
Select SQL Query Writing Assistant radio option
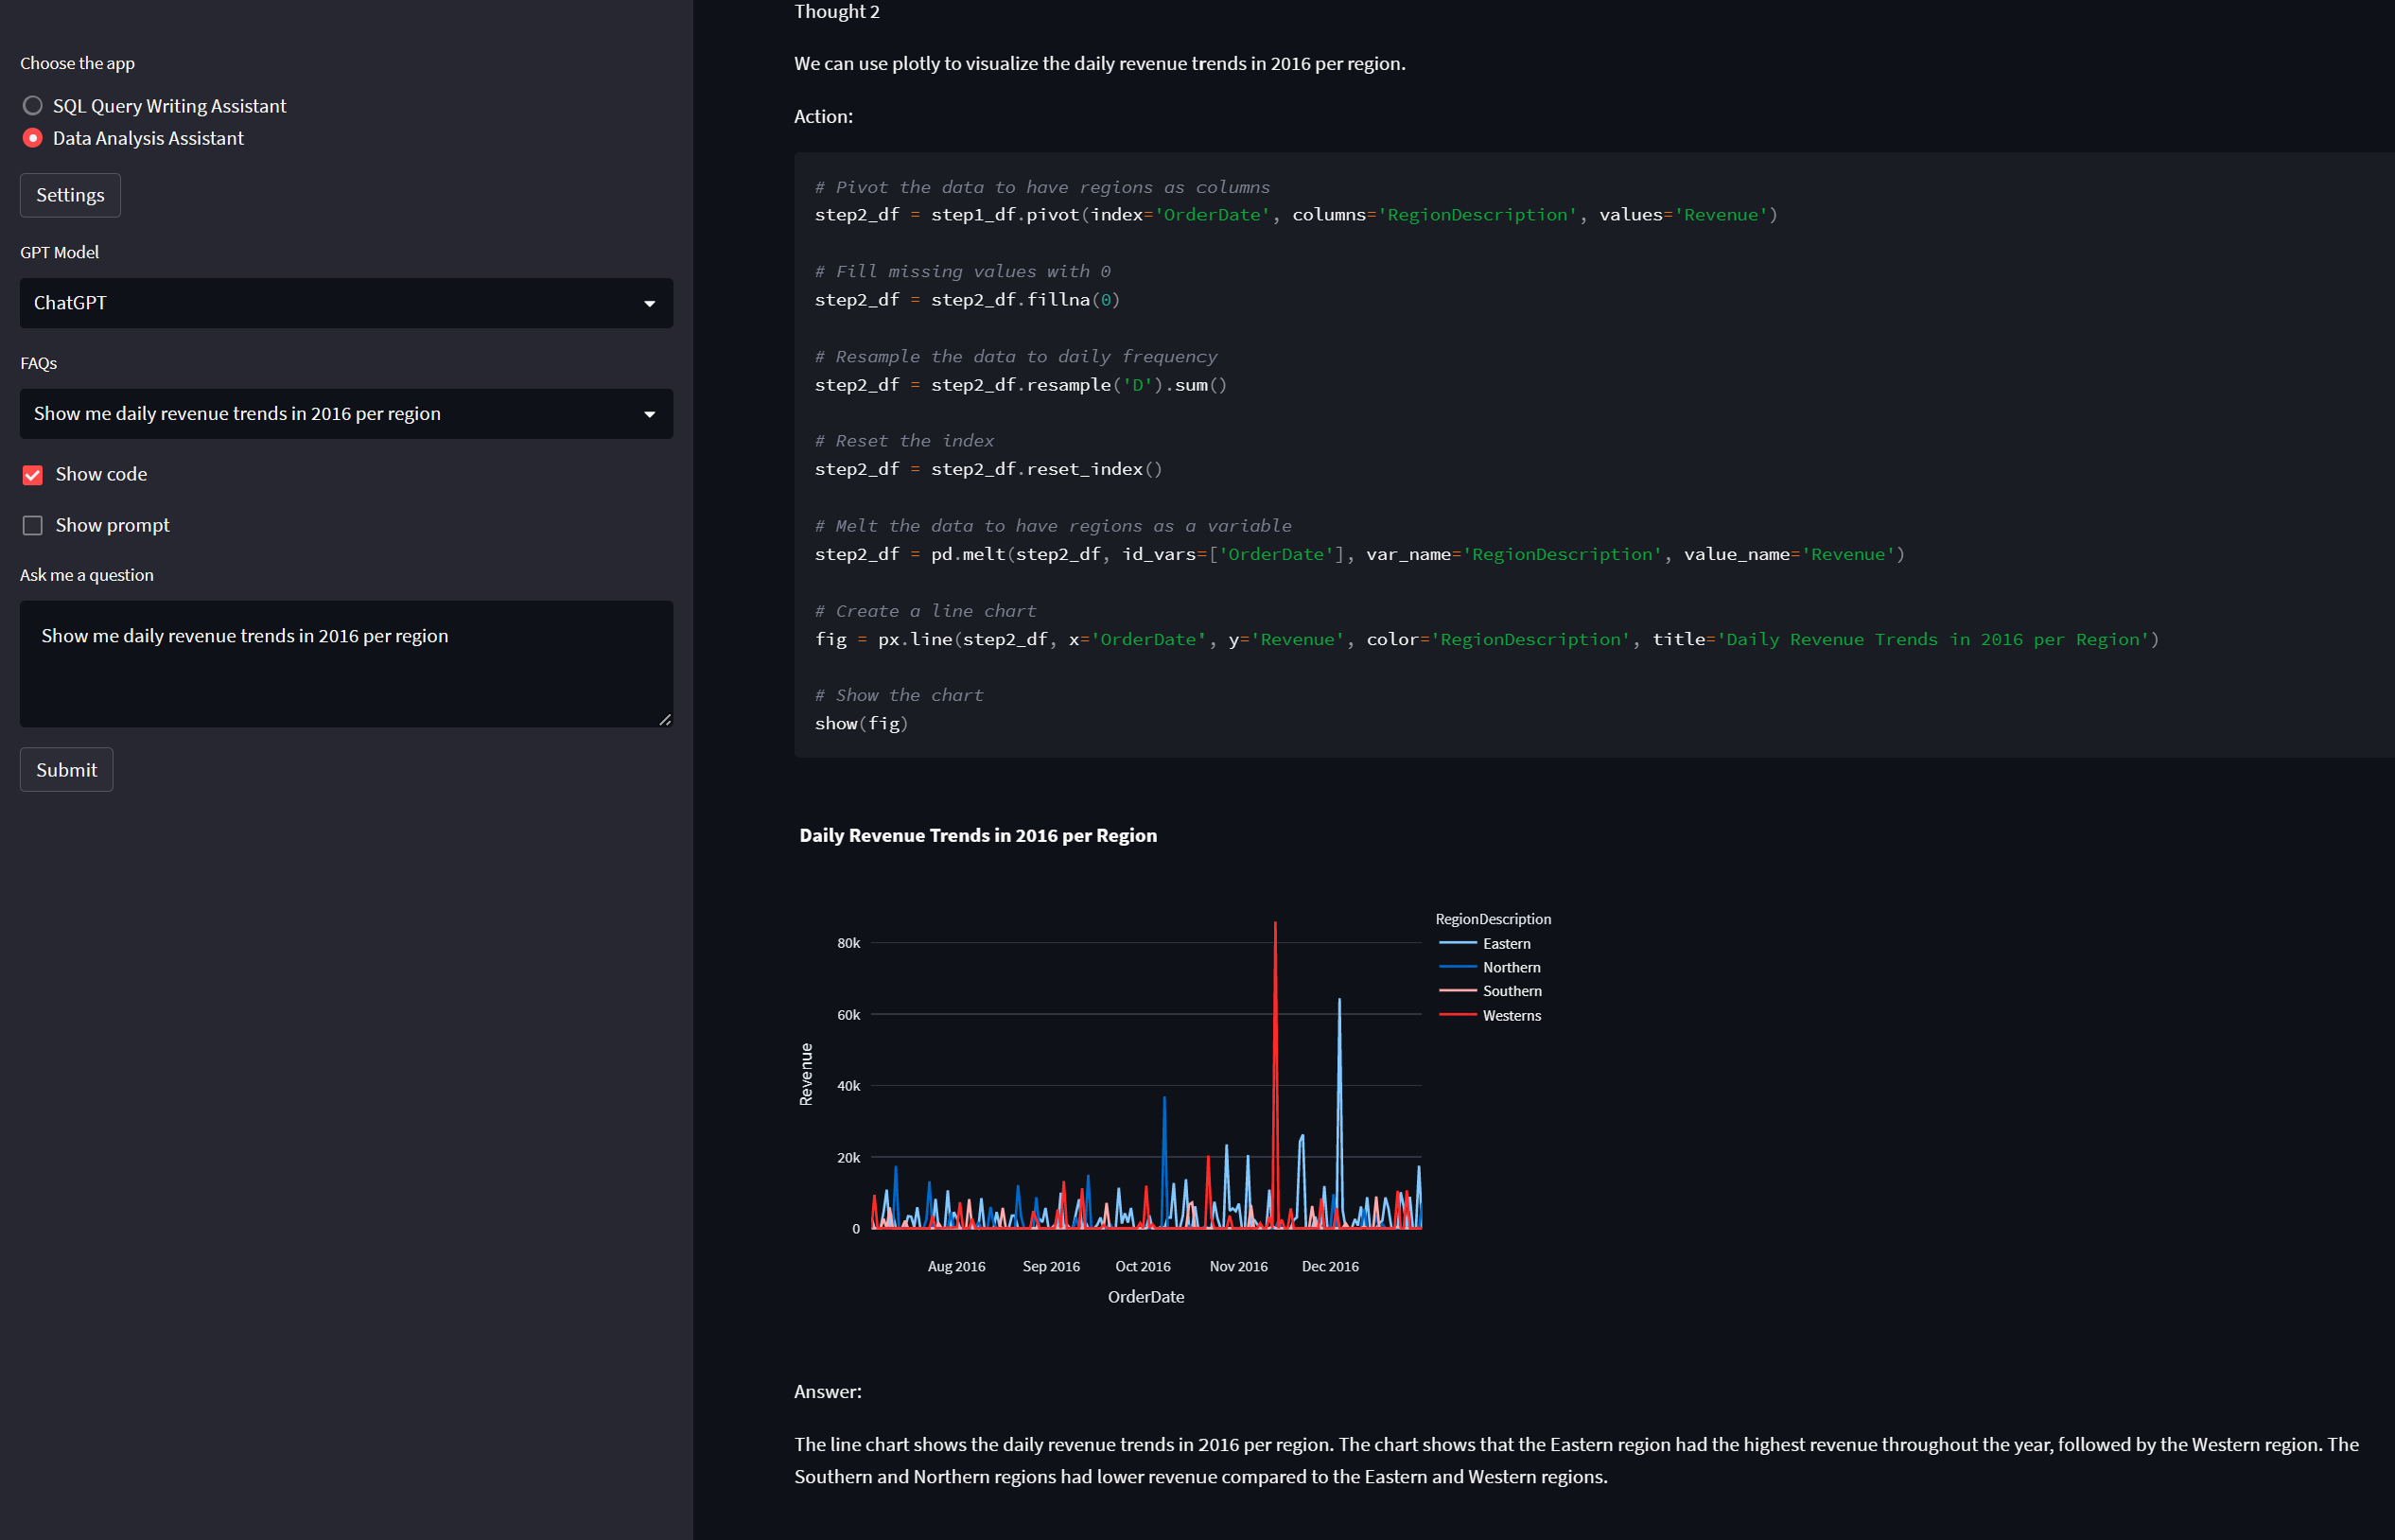click(33, 106)
